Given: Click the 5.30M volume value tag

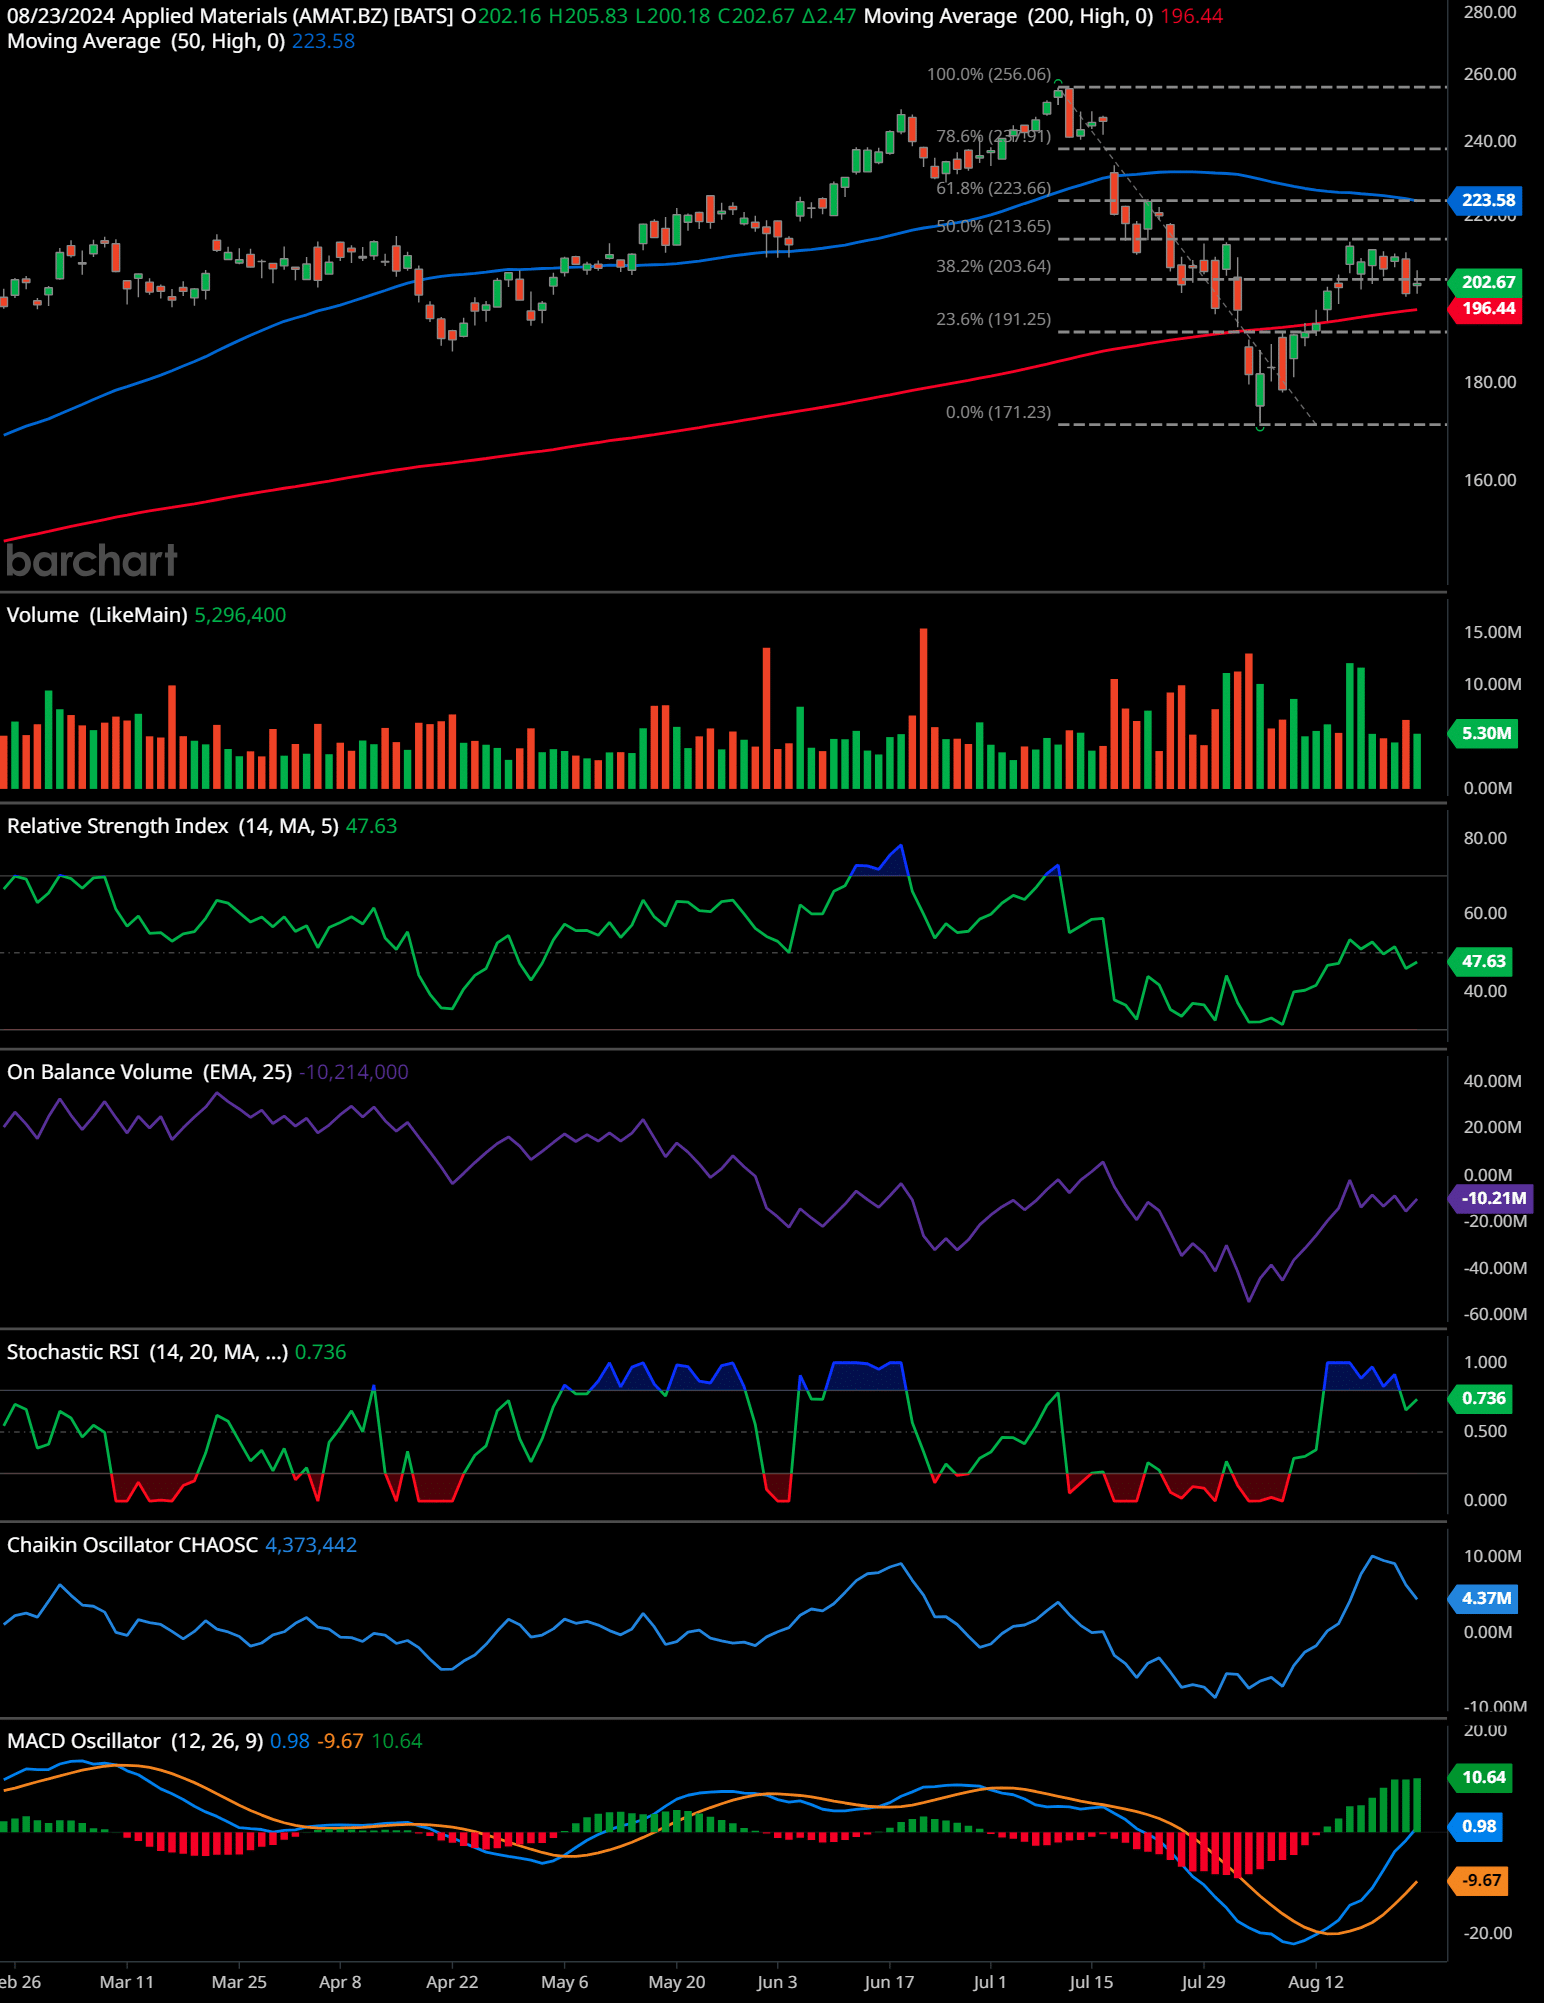Looking at the screenshot, I should pyautogui.click(x=1483, y=733).
